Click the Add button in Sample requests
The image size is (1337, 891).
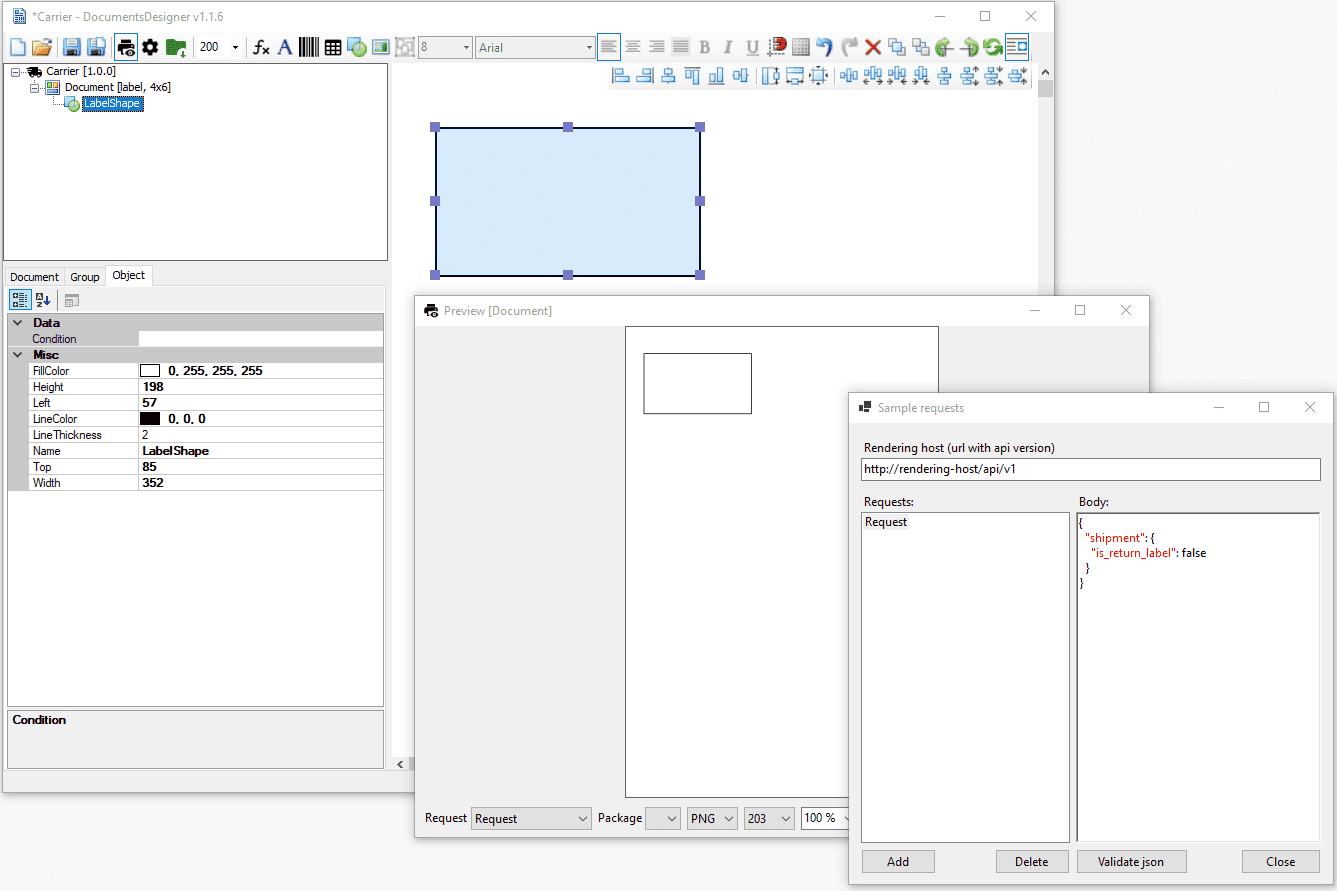(x=898, y=862)
